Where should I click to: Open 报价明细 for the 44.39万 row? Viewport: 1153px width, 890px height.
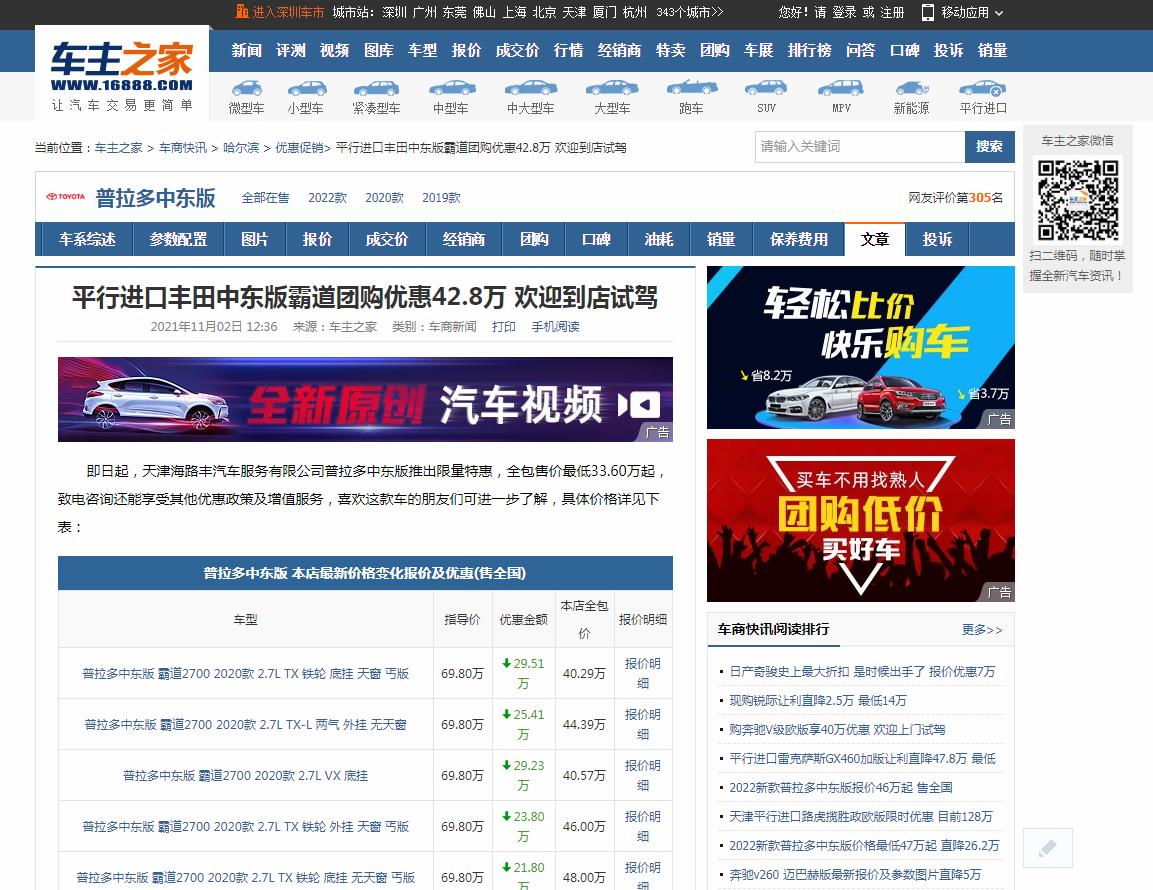click(643, 724)
